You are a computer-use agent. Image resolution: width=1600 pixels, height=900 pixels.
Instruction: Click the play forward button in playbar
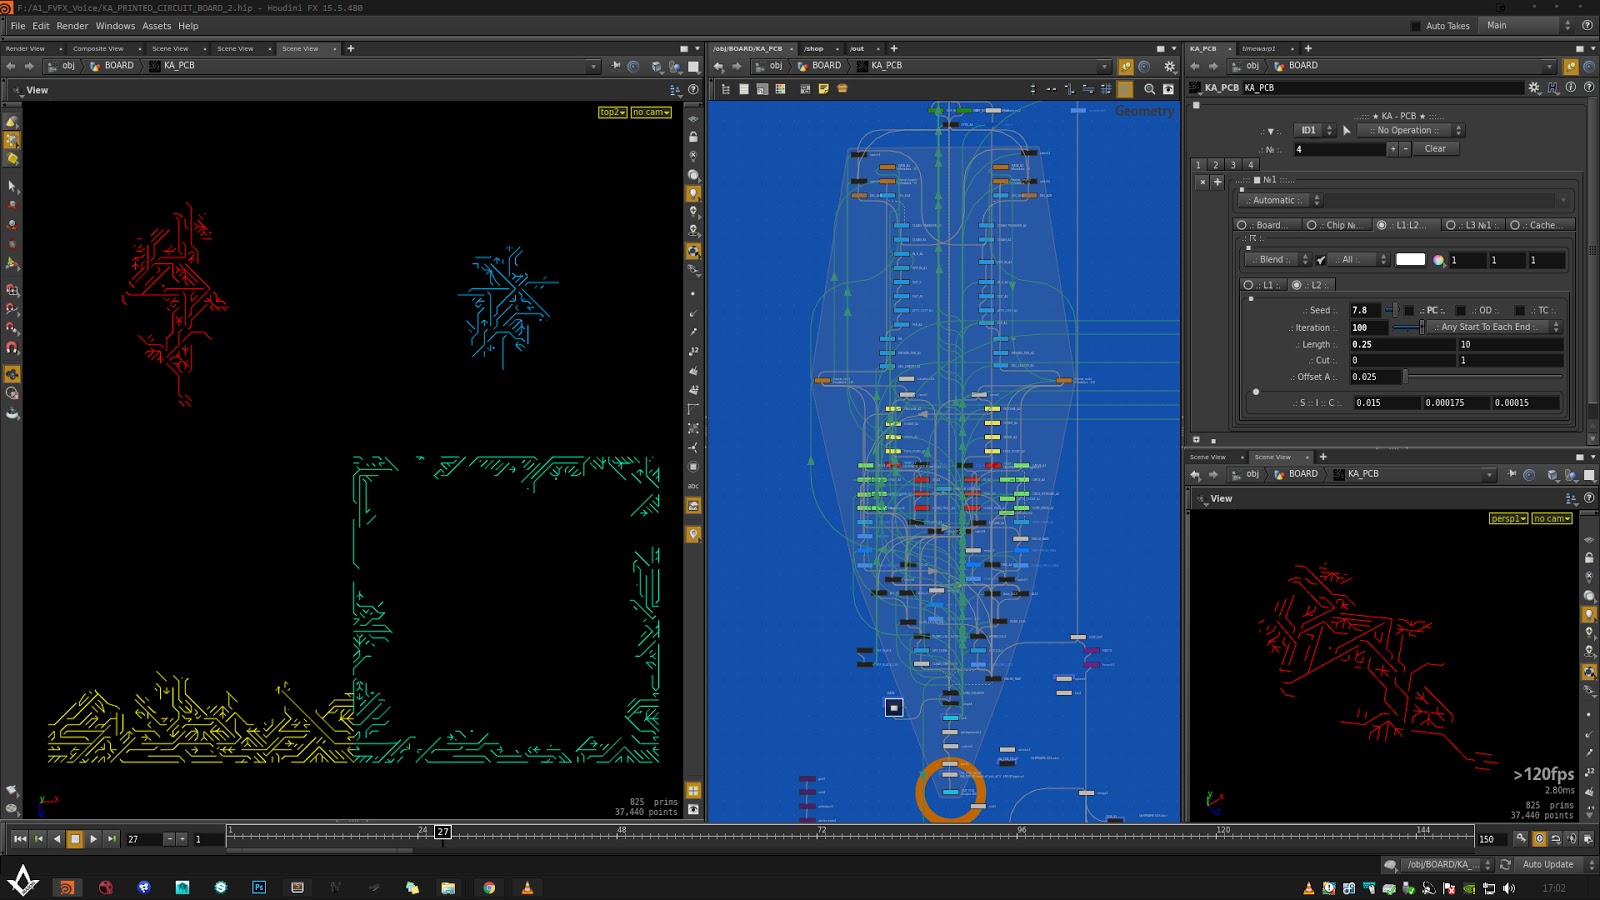[x=93, y=839]
